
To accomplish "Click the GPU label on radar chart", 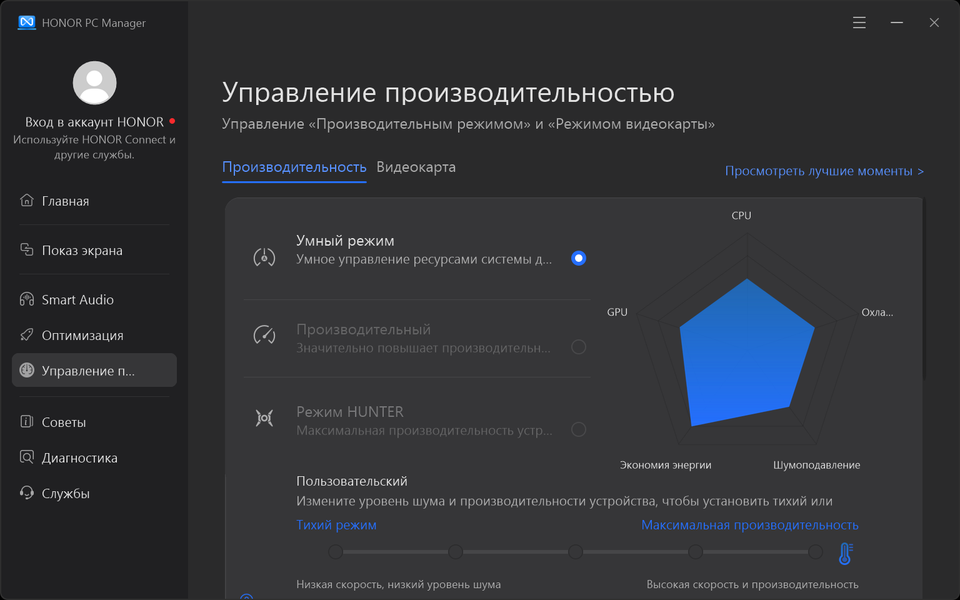I will [x=617, y=312].
